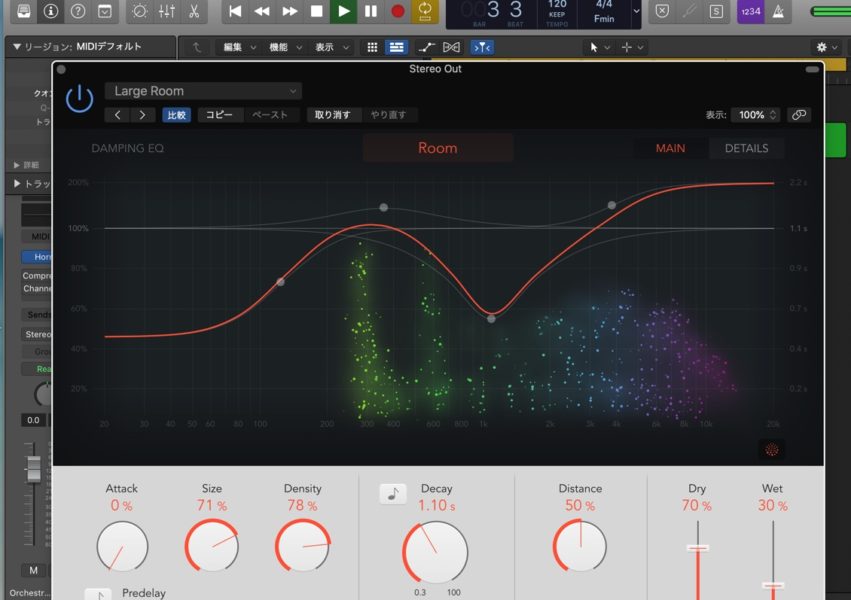Open the 100% view size dropdown
851x600 pixels.
click(x=756, y=115)
